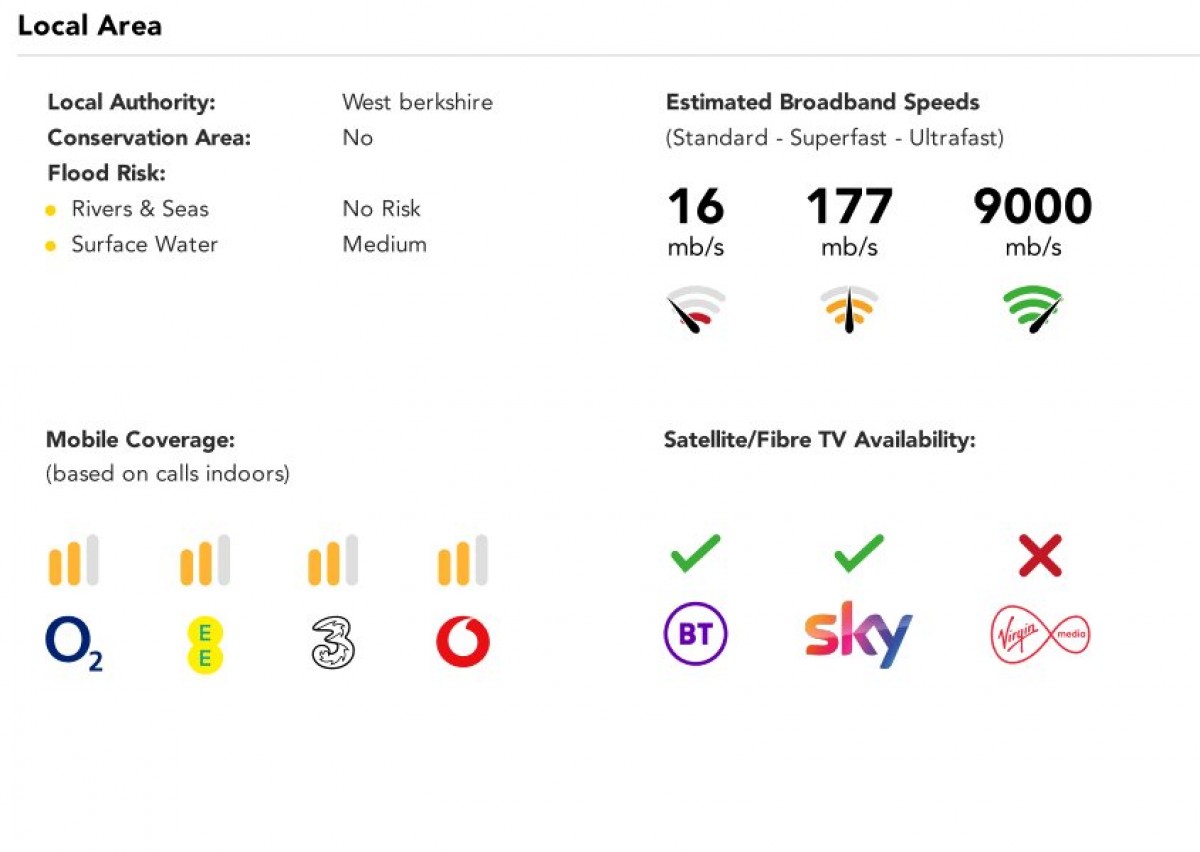Click the West berkshire local authority value

[x=417, y=102]
